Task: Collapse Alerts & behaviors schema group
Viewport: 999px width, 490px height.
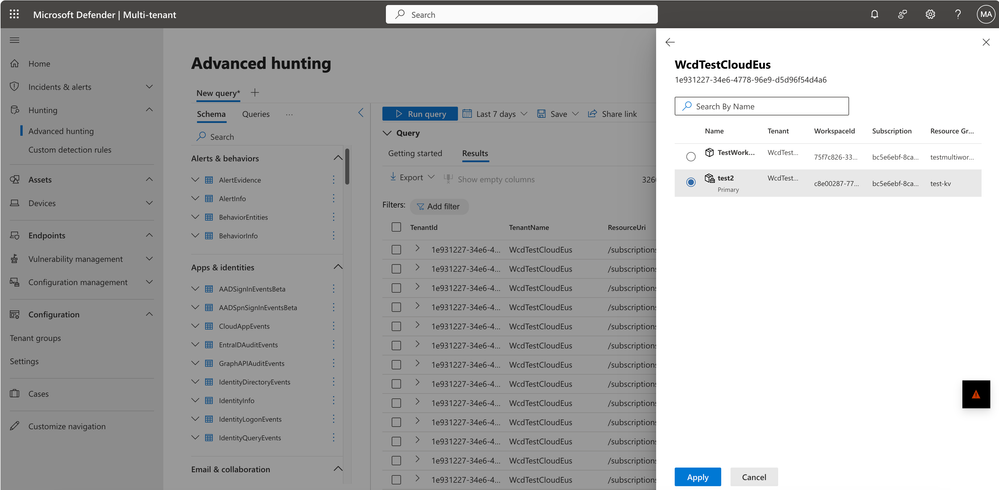Action: (338, 158)
